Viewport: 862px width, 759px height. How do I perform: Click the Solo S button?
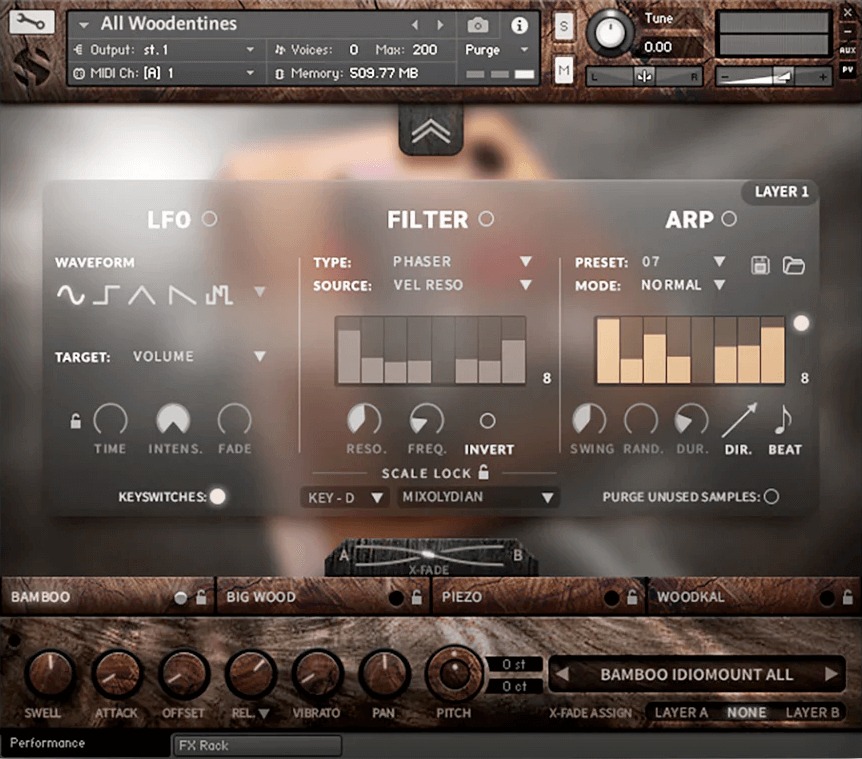click(x=564, y=26)
